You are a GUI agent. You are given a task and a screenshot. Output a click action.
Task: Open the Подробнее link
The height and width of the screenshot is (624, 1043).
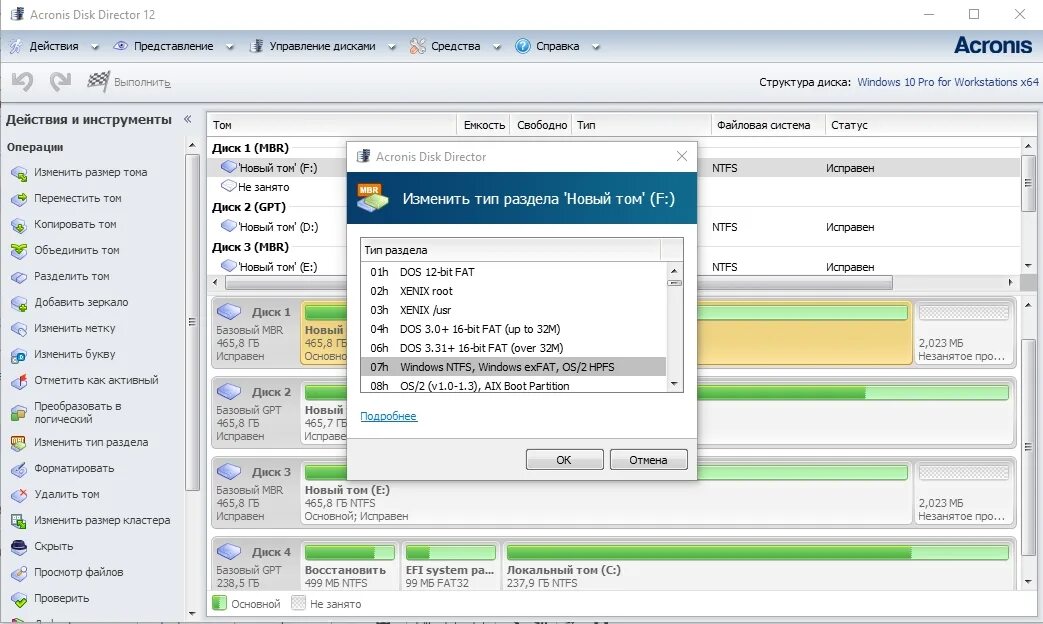point(388,416)
